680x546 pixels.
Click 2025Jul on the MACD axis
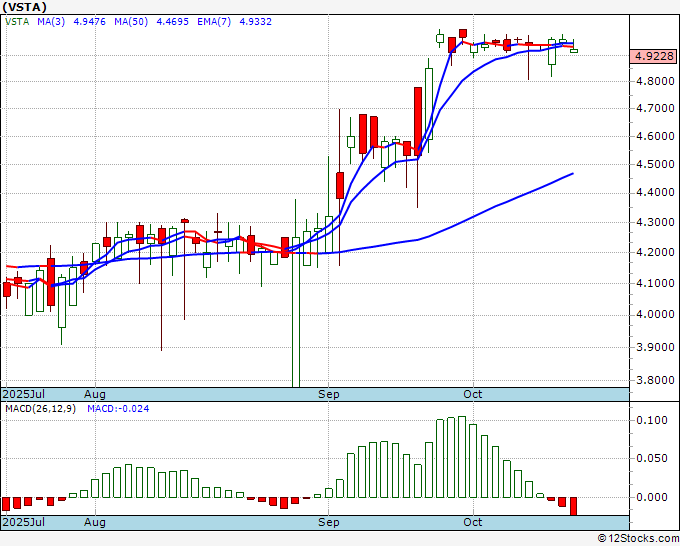[24, 522]
